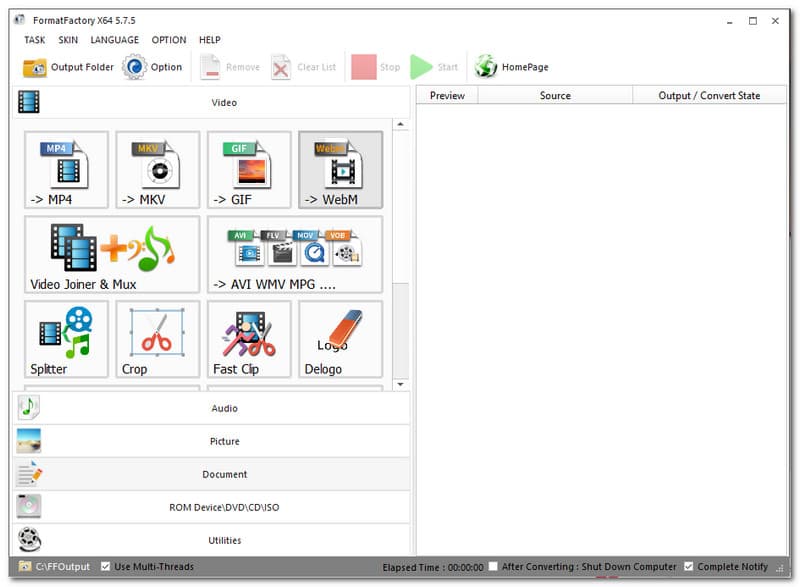The width and height of the screenshot is (800, 587).
Task: Click the Stop toolbar button
Action: (x=376, y=67)
